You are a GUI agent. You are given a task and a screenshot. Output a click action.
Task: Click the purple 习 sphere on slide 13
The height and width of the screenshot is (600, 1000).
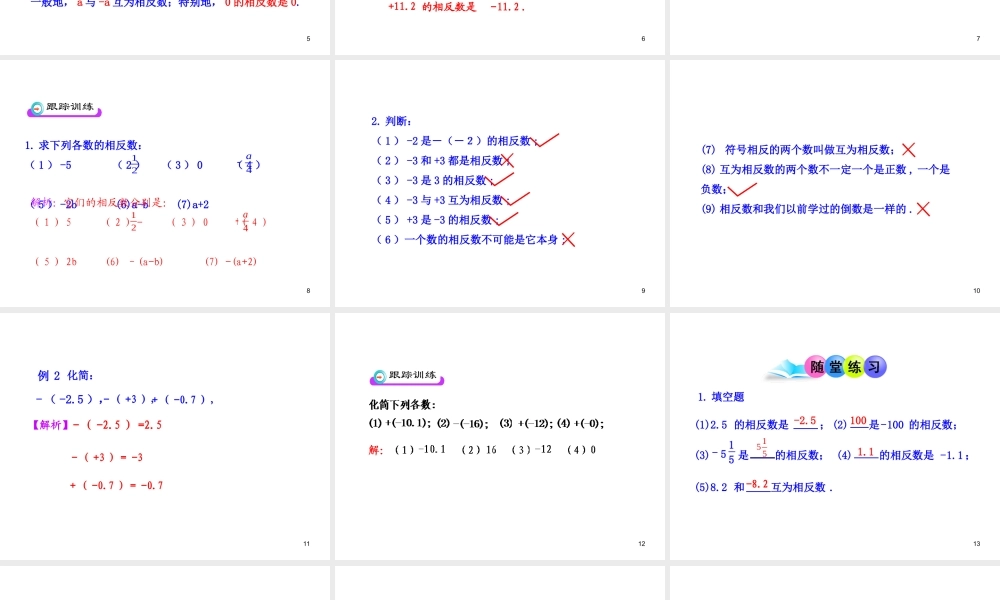[x=876, y=367]
